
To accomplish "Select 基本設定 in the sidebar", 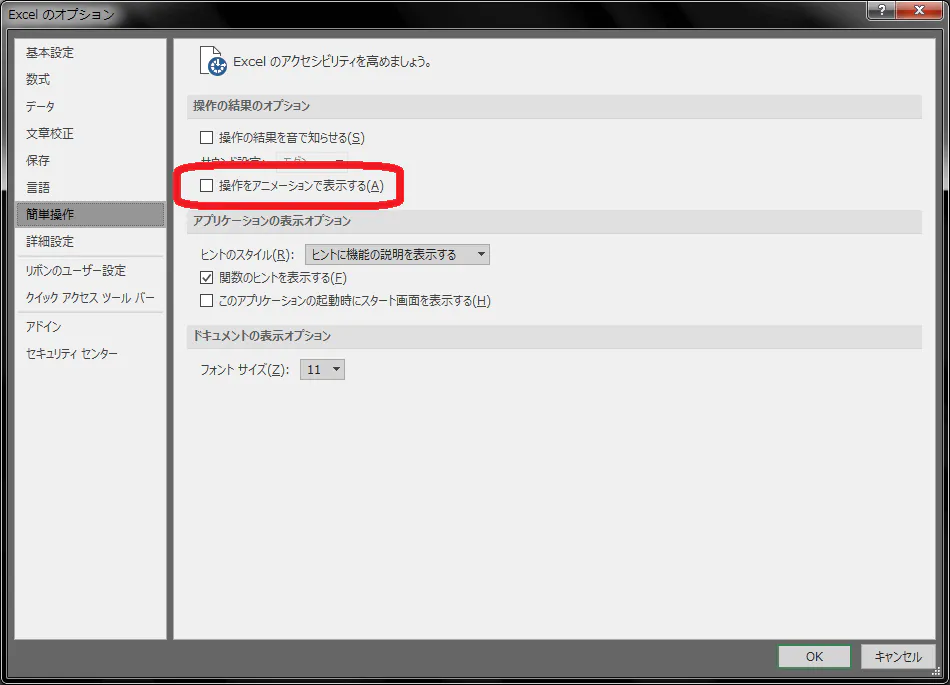I will click(50, 53).
